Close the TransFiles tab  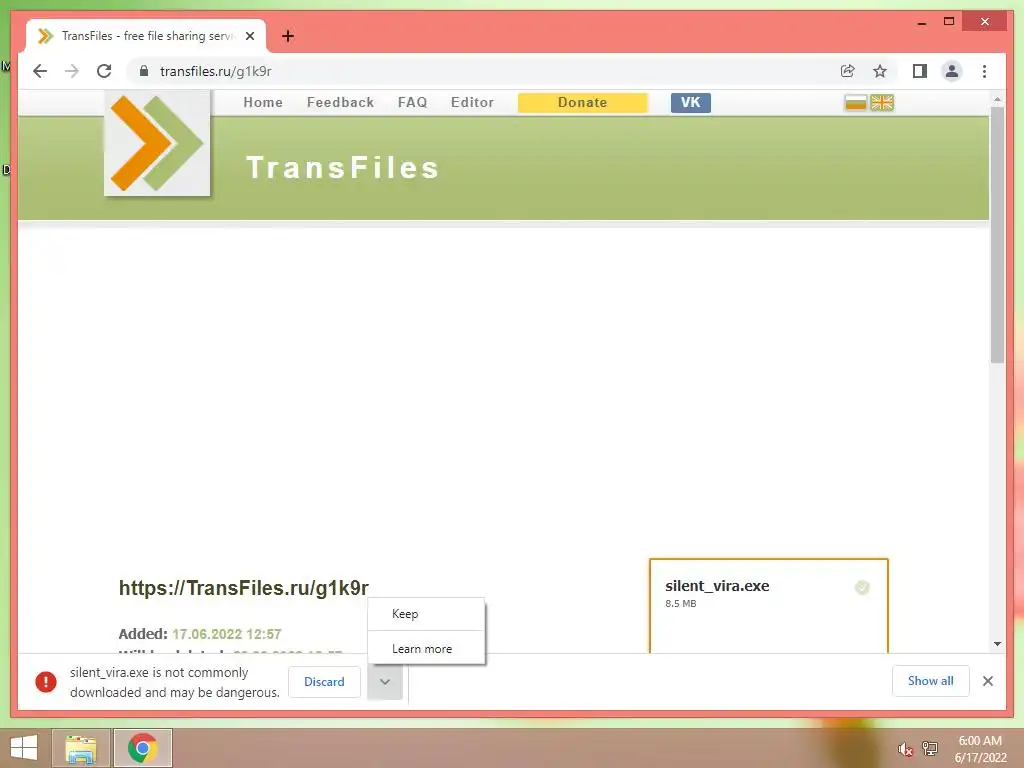click(x=250, y=36)
